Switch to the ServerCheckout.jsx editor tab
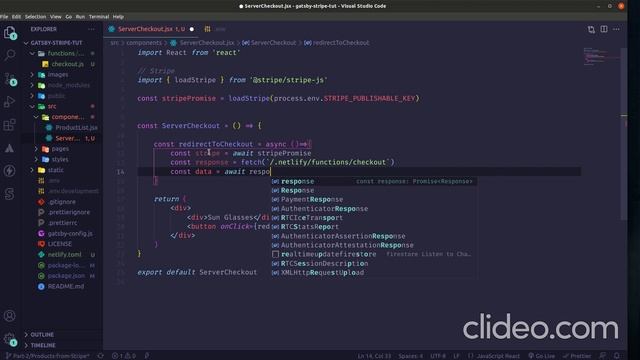640x360 pixels. [151, 29]
